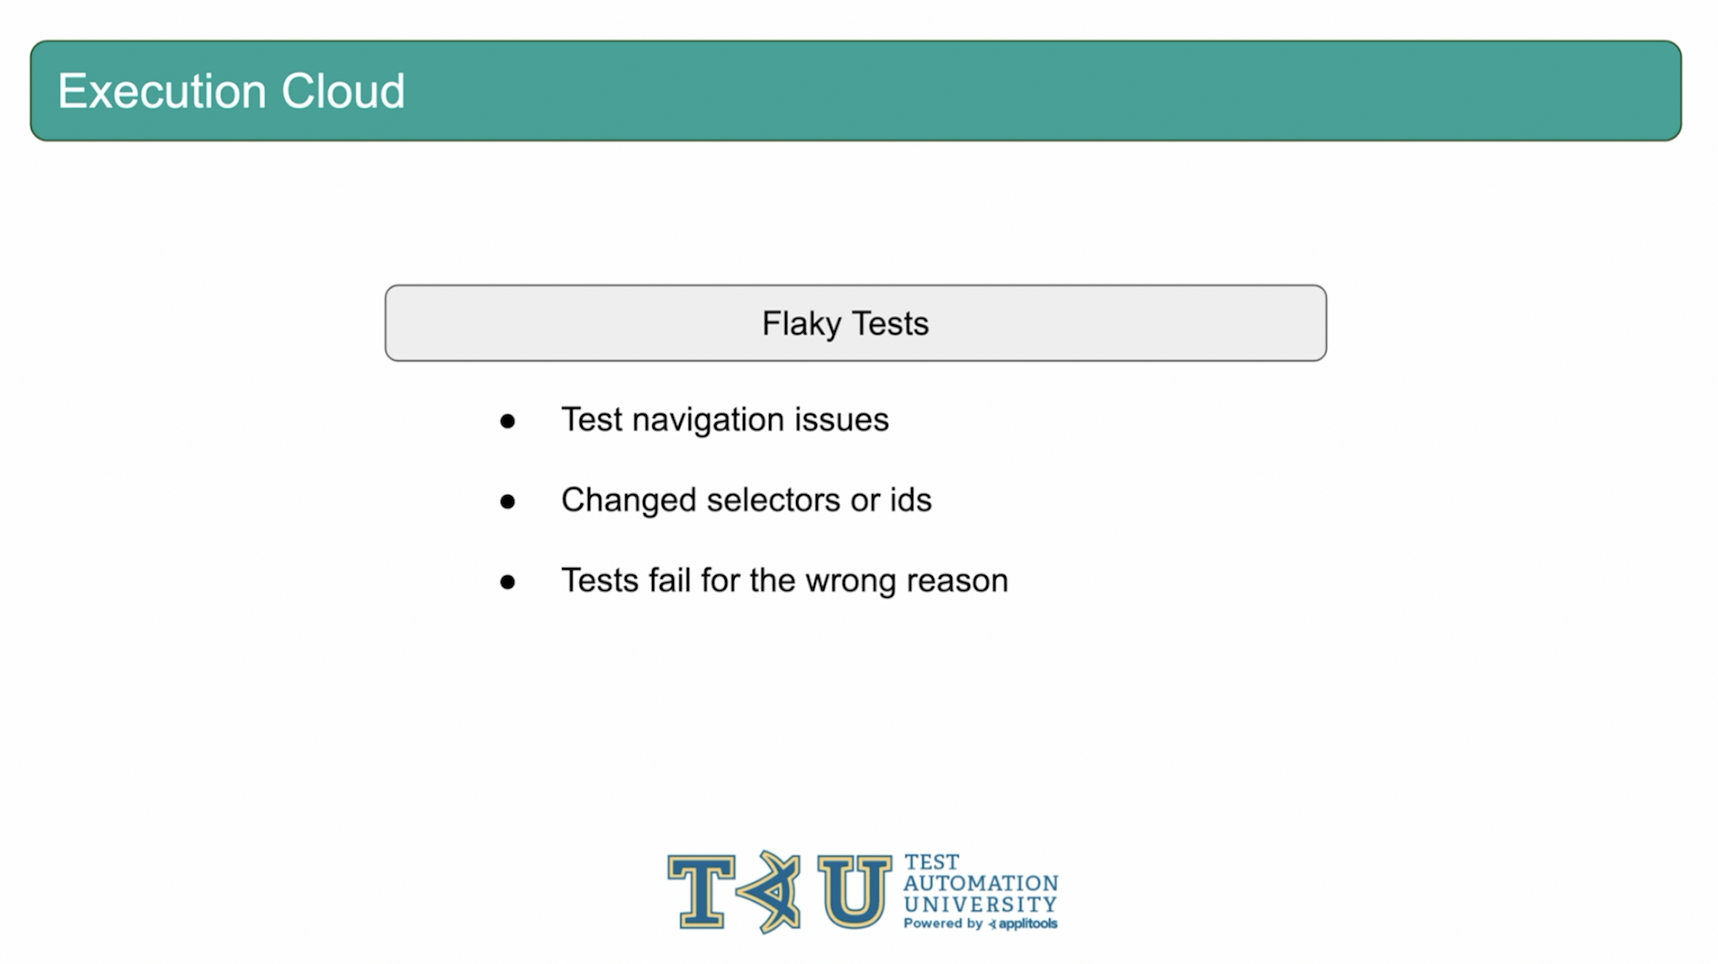
Task: Click bullet dot before Test navigation issues
Action: click(x=508, y=422)
